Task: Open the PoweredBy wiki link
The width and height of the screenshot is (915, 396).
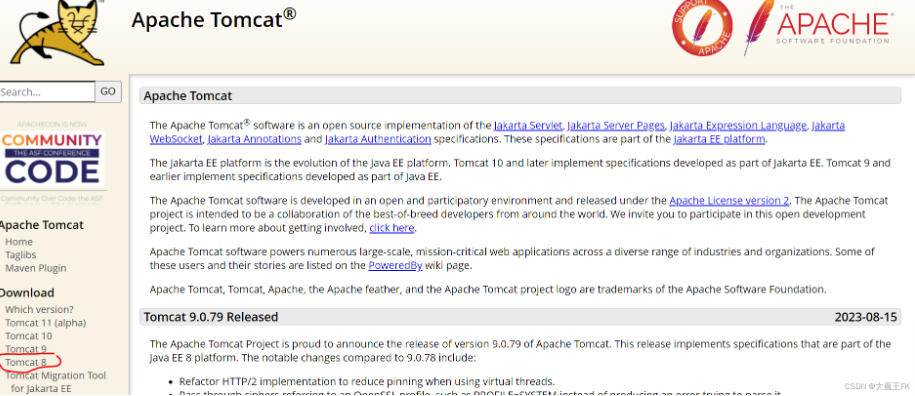Action: tap(395, 265)
